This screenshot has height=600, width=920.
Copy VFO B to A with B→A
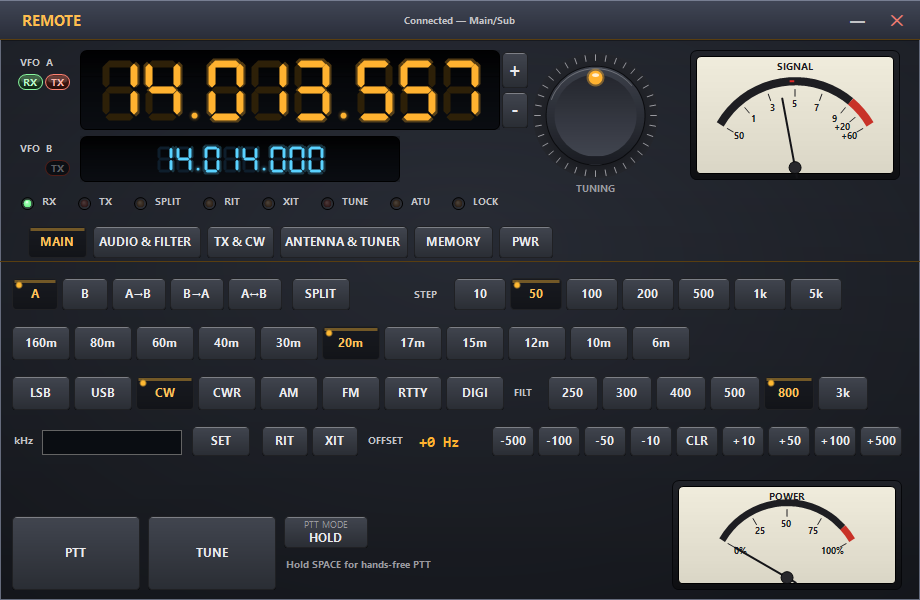point(196,294)
